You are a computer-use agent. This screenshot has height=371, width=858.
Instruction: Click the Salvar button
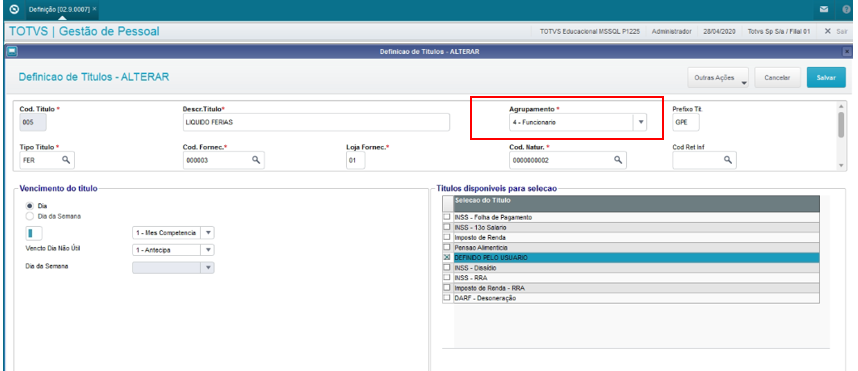tap(826, 78)
